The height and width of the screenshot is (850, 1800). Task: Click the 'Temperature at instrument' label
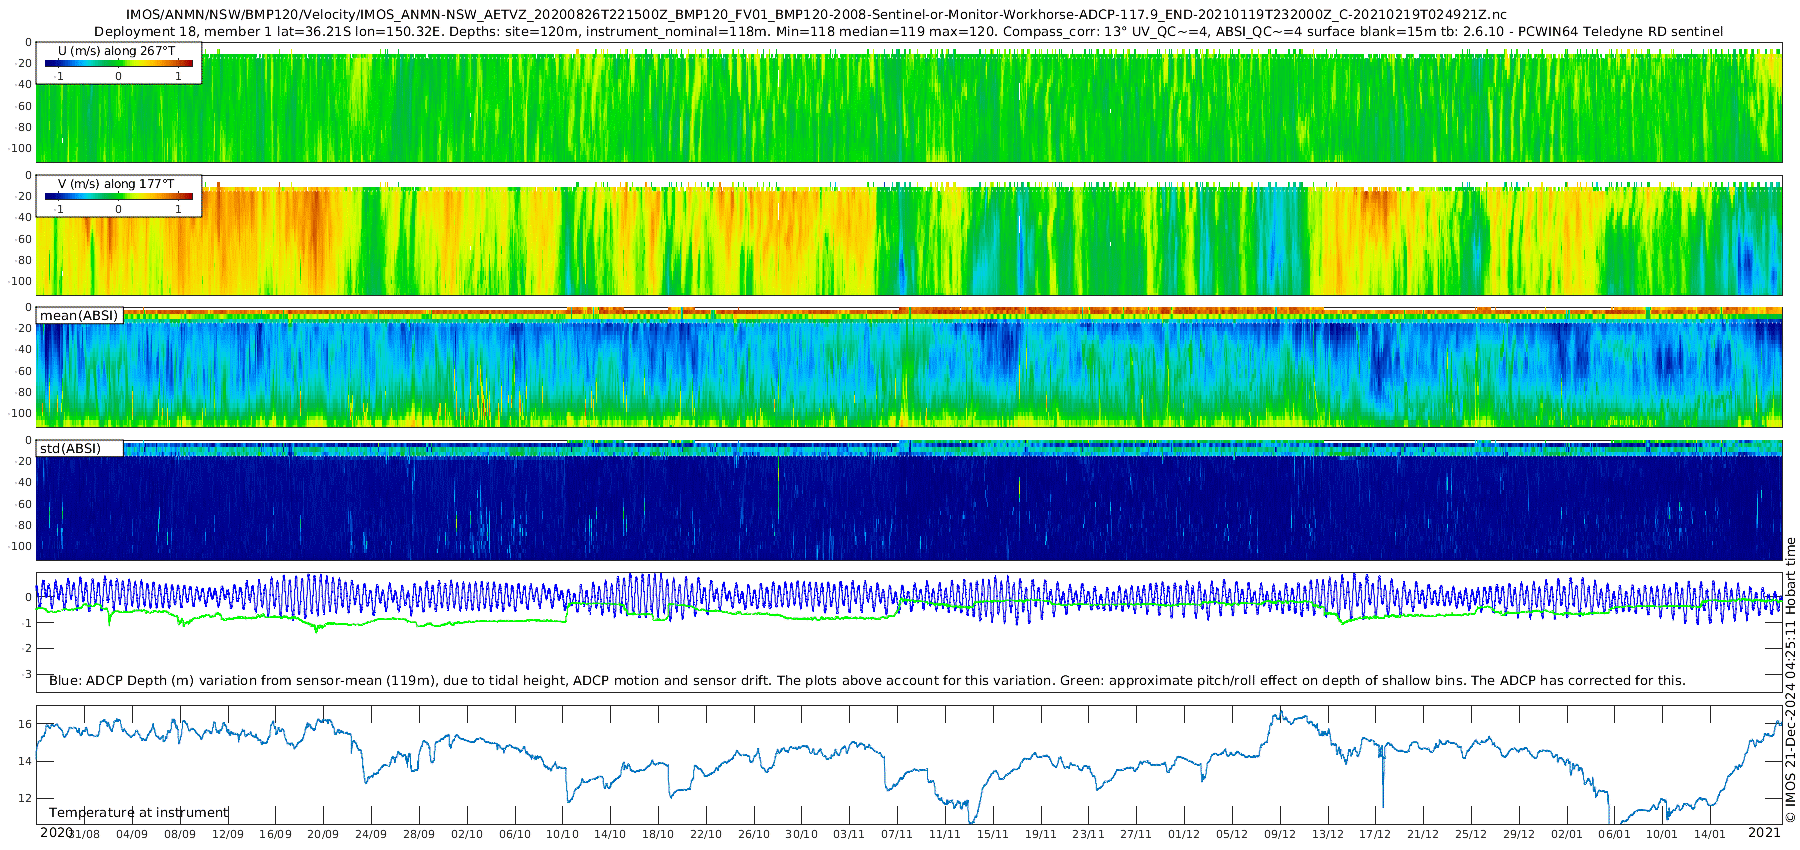click(x=139, y=813)
